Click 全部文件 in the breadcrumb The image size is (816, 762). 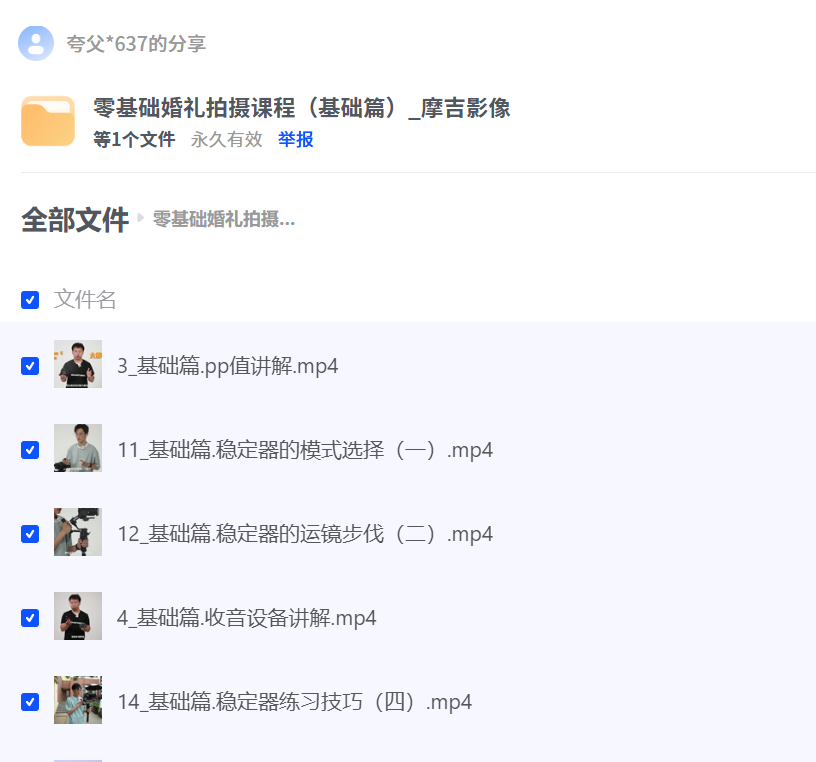pos(74,219)
